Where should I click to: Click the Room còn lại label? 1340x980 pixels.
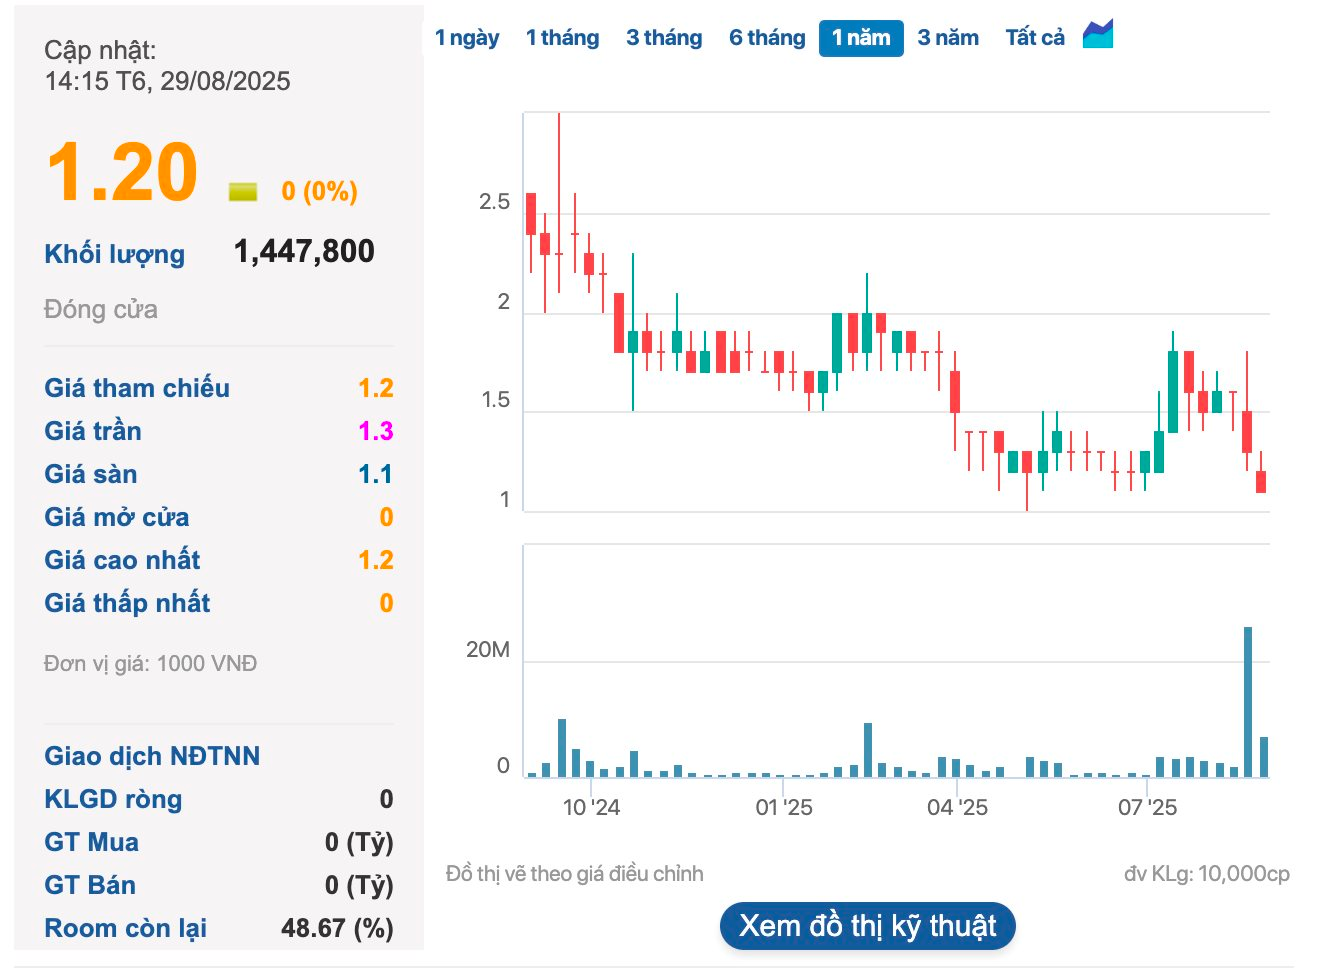tap(125, 928)
